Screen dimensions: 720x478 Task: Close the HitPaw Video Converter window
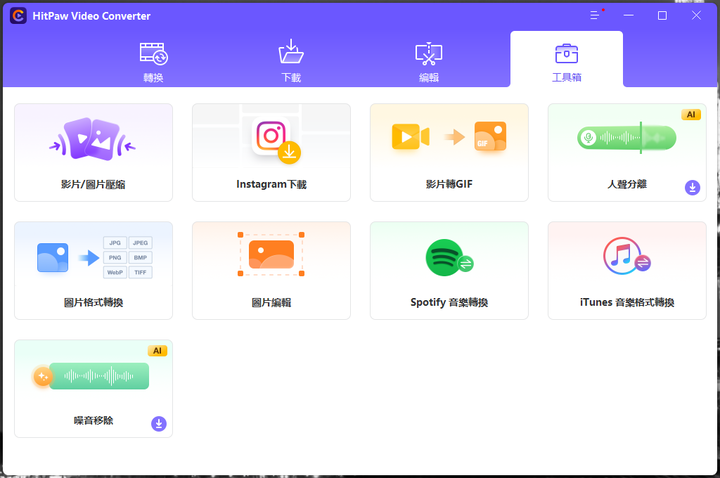pyautogui.click(x=696, y=15)
